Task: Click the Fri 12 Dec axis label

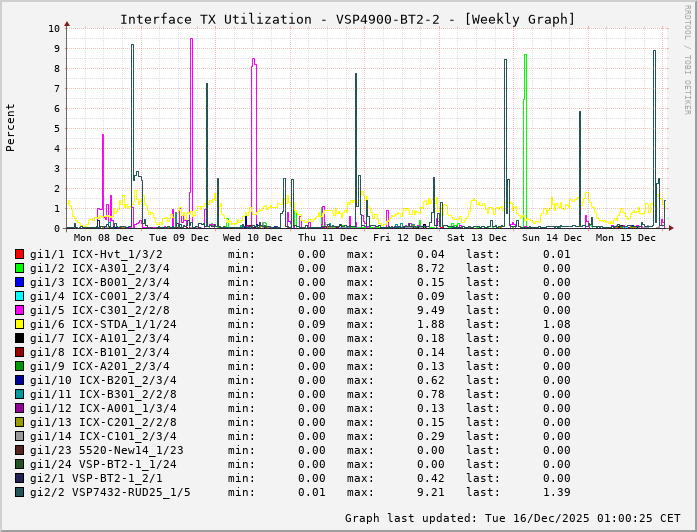Action: click(x=403, y=238)
